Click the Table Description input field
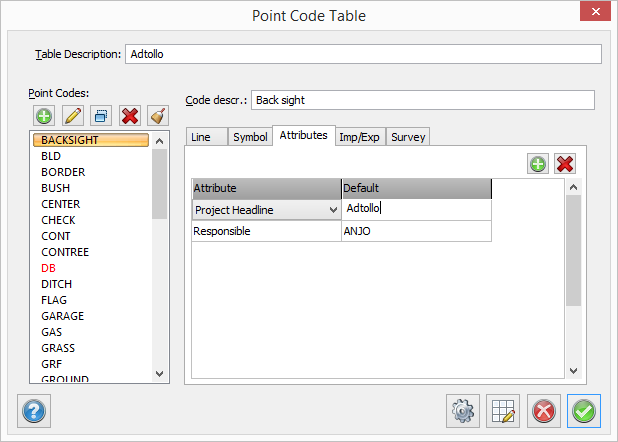This screenshot has width=618, height=442. coord(363,54)
